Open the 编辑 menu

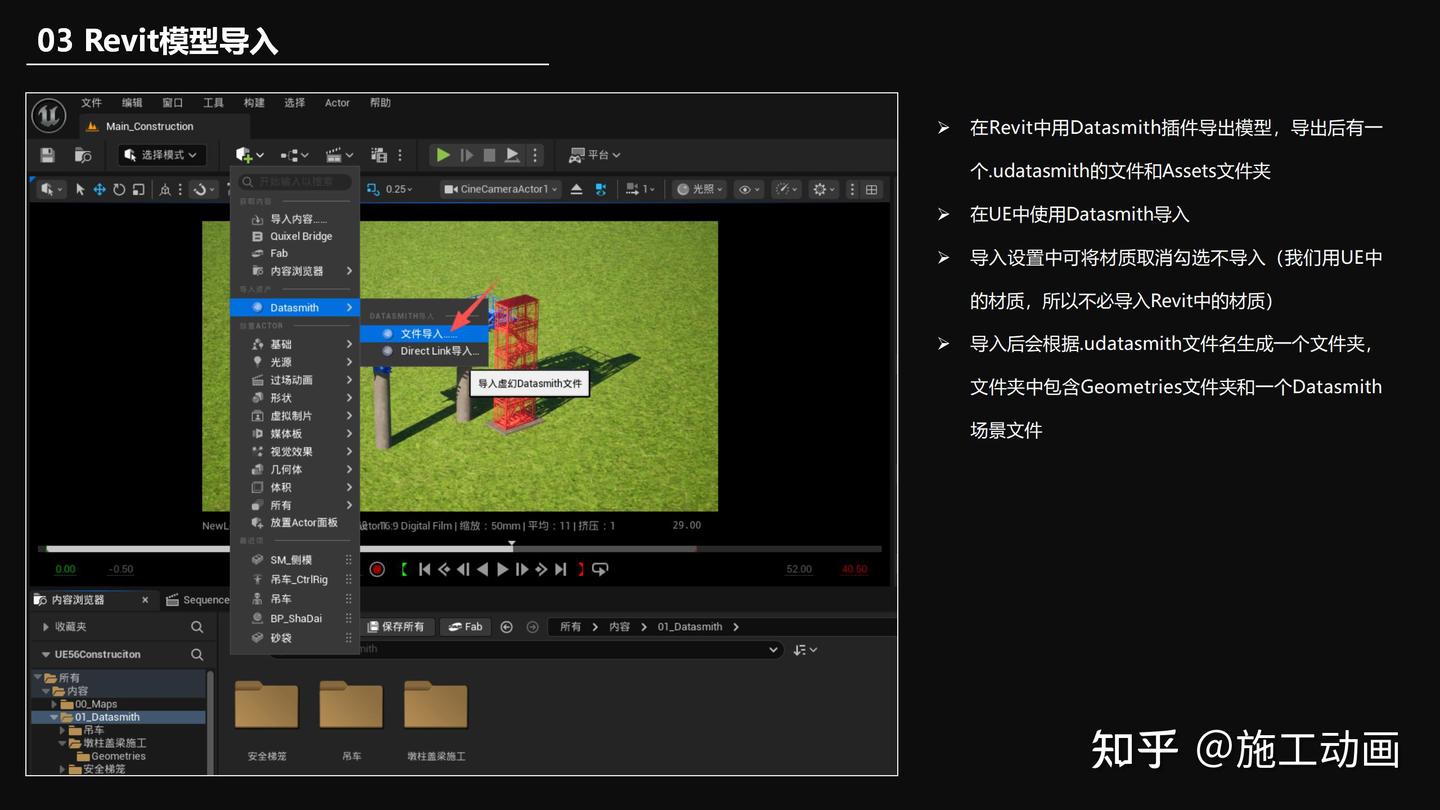(132, 103)
